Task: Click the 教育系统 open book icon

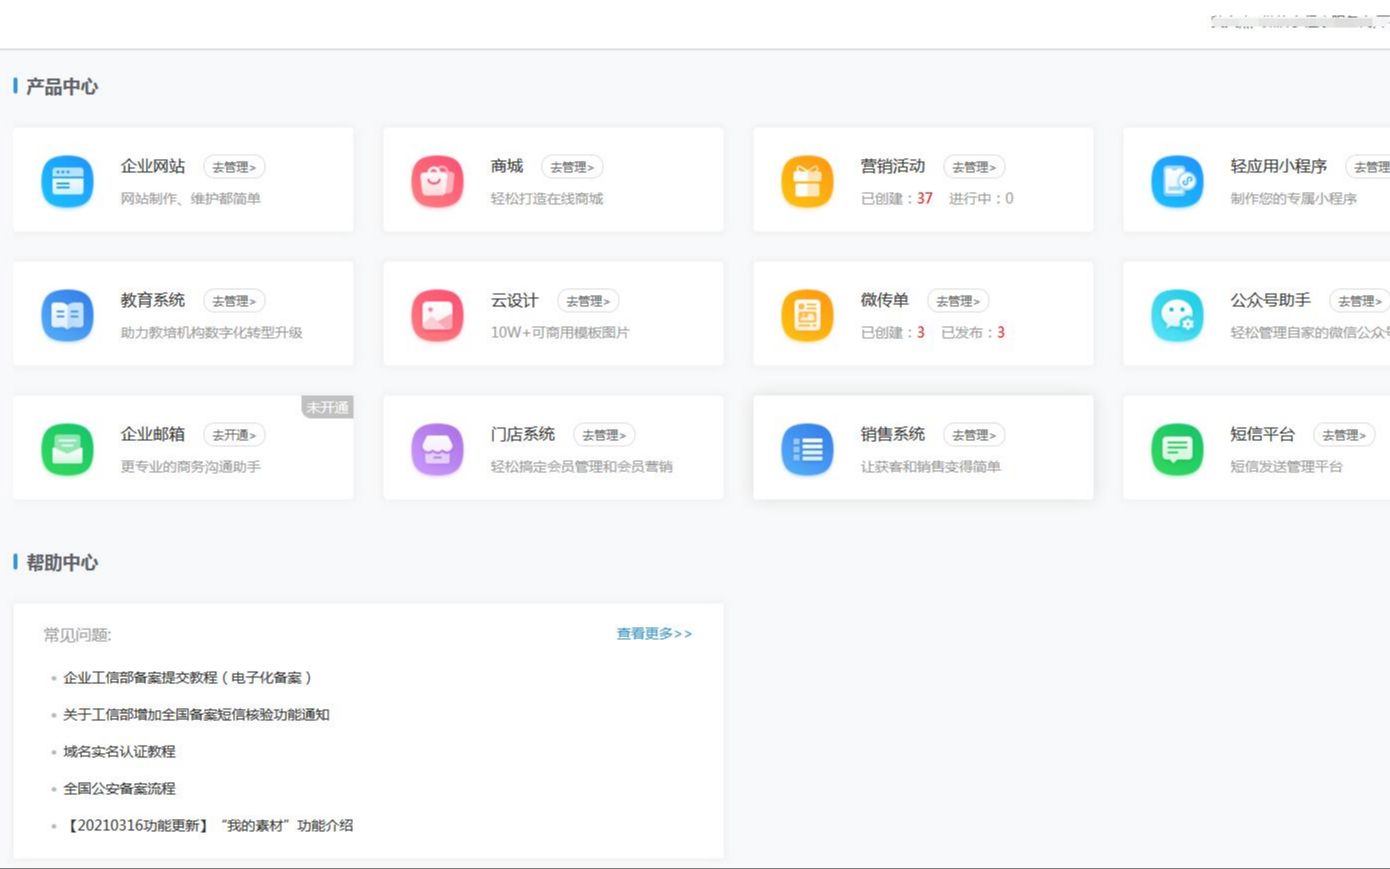Action: pos(67,315)
